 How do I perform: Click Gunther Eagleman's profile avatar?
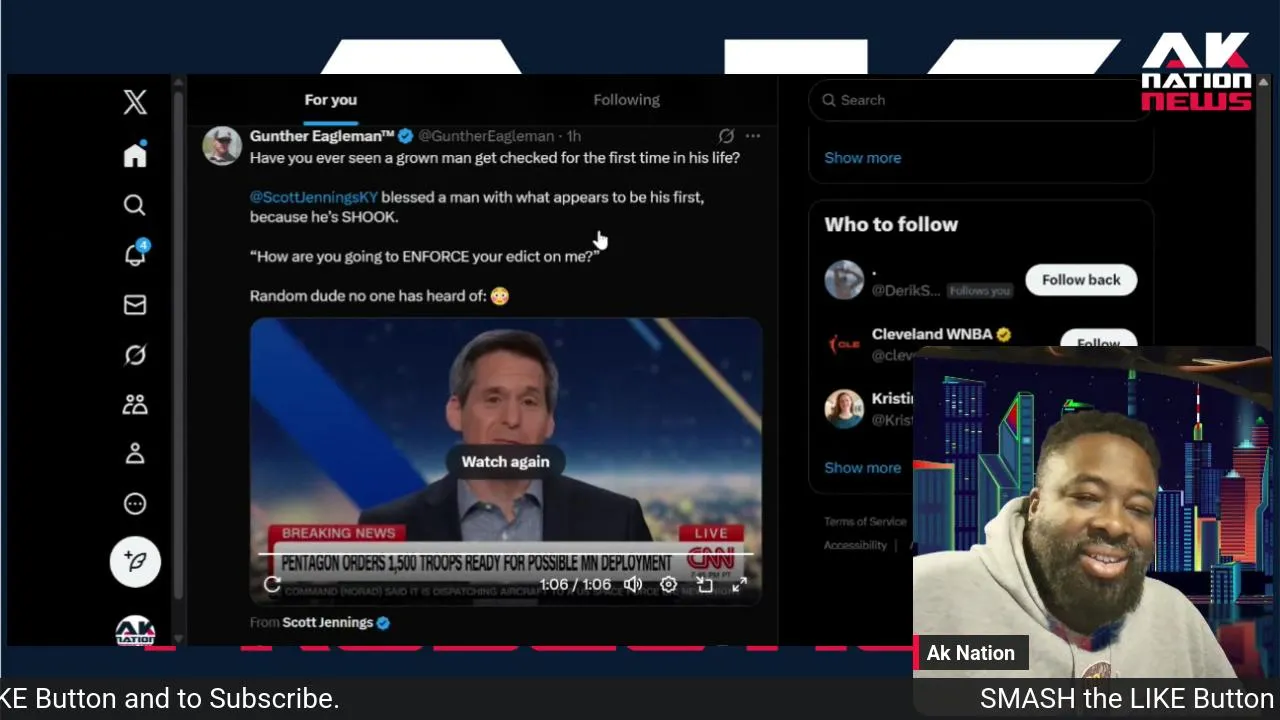click(x=222, y=146)
